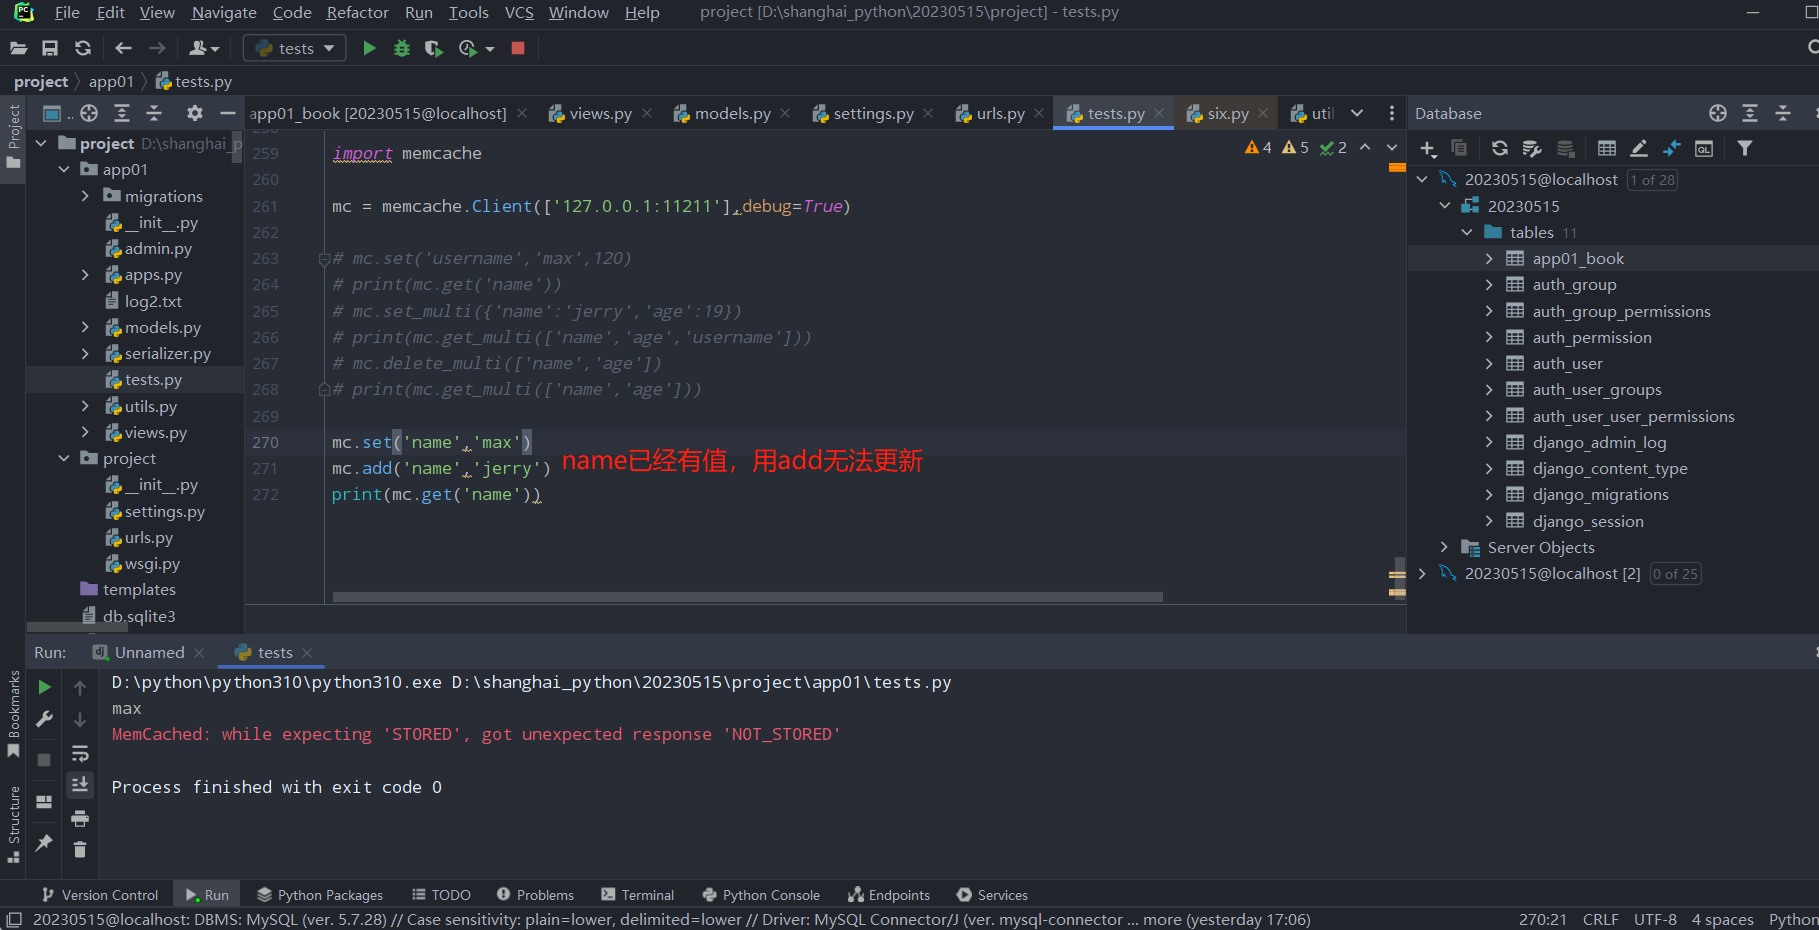Click the Save All toolbar icon
Image resolution: width=1819 pixels, height=930 pixels.
pos(50,48)
